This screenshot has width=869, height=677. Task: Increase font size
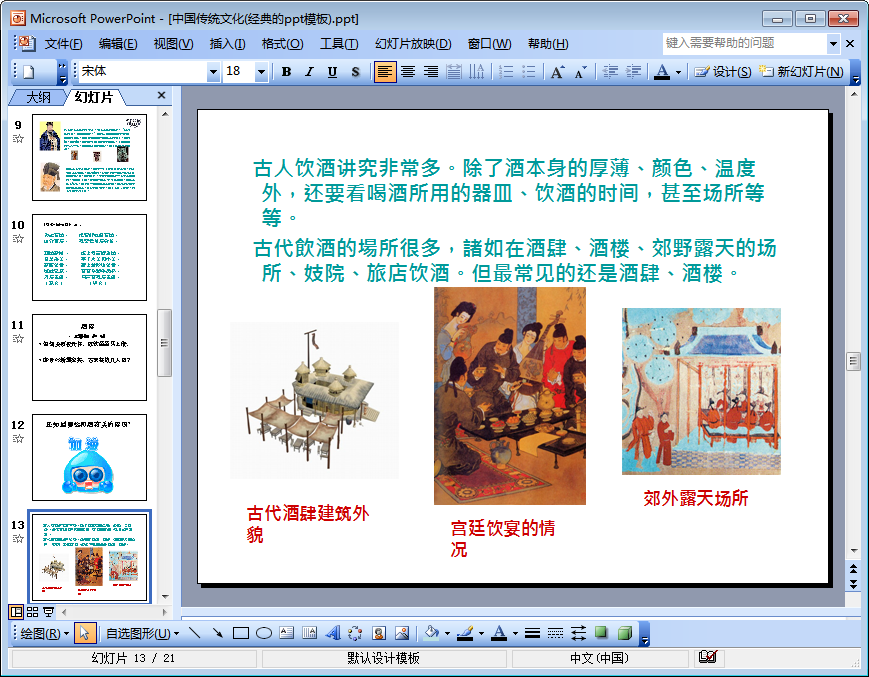(x=558, y=71)
